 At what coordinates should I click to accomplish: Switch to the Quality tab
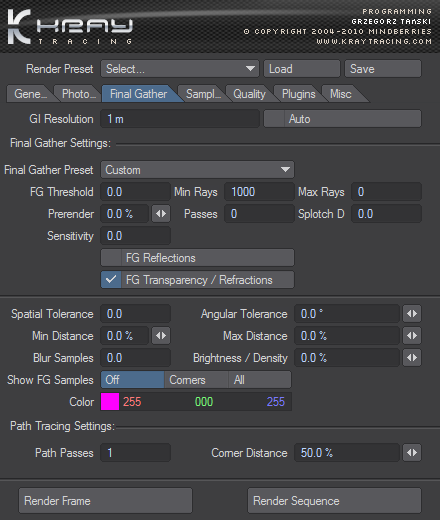pyautogui.click(x=249, y=94)
